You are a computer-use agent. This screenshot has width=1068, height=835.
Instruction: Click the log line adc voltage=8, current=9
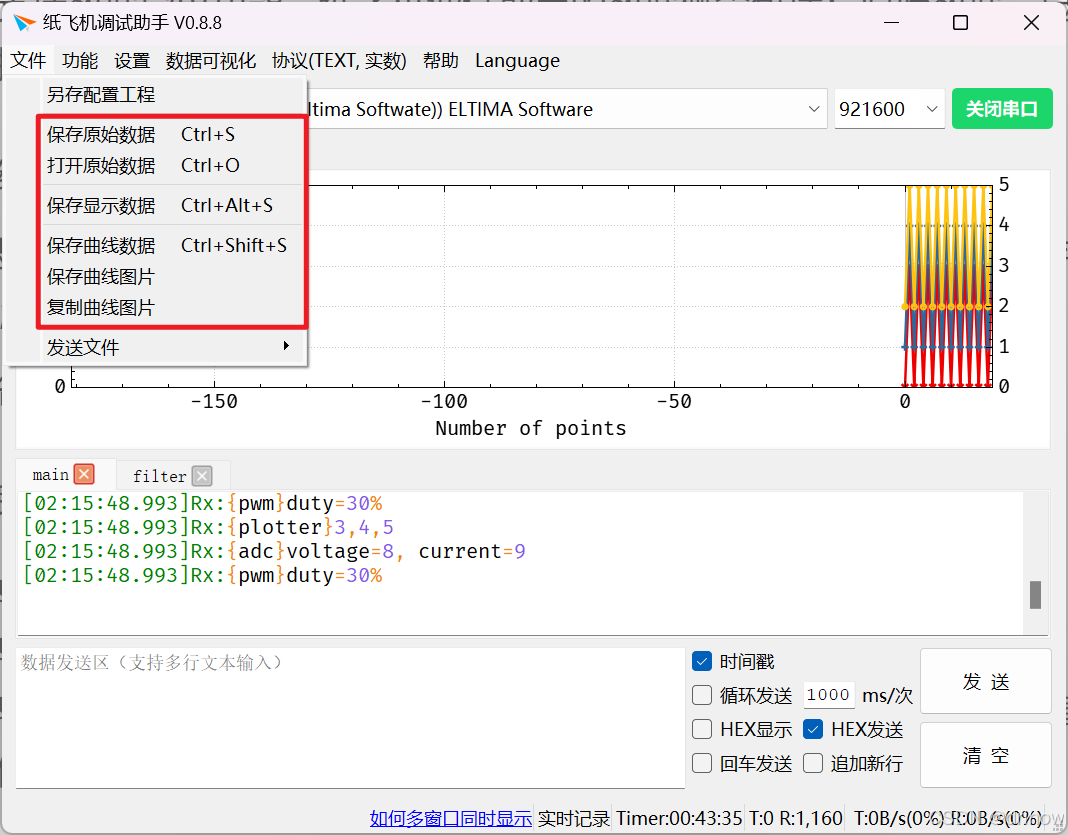pyautogui.click(x=274, y=551)
